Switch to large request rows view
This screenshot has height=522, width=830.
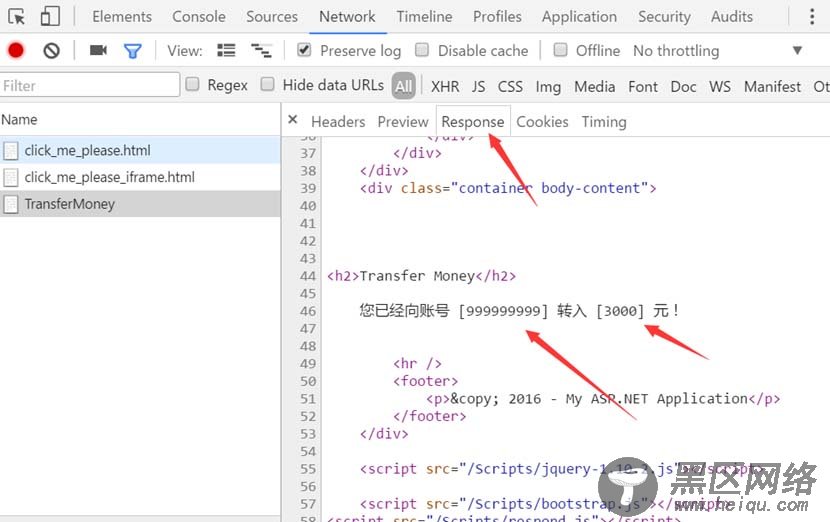coord(227,50)
